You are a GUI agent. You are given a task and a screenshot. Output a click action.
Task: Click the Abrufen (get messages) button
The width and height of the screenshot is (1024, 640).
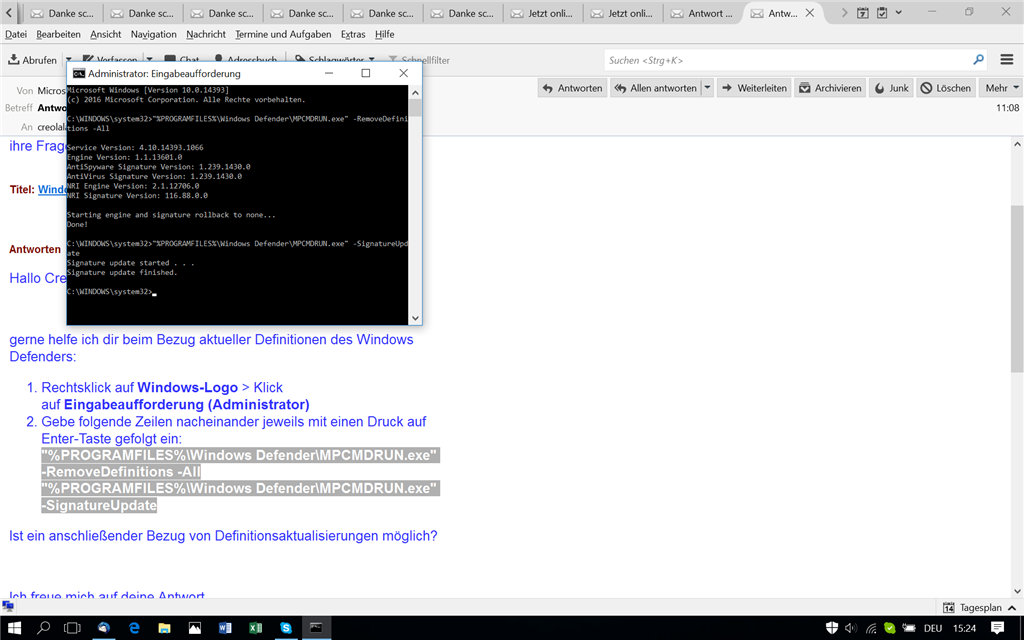pos(33,60)
